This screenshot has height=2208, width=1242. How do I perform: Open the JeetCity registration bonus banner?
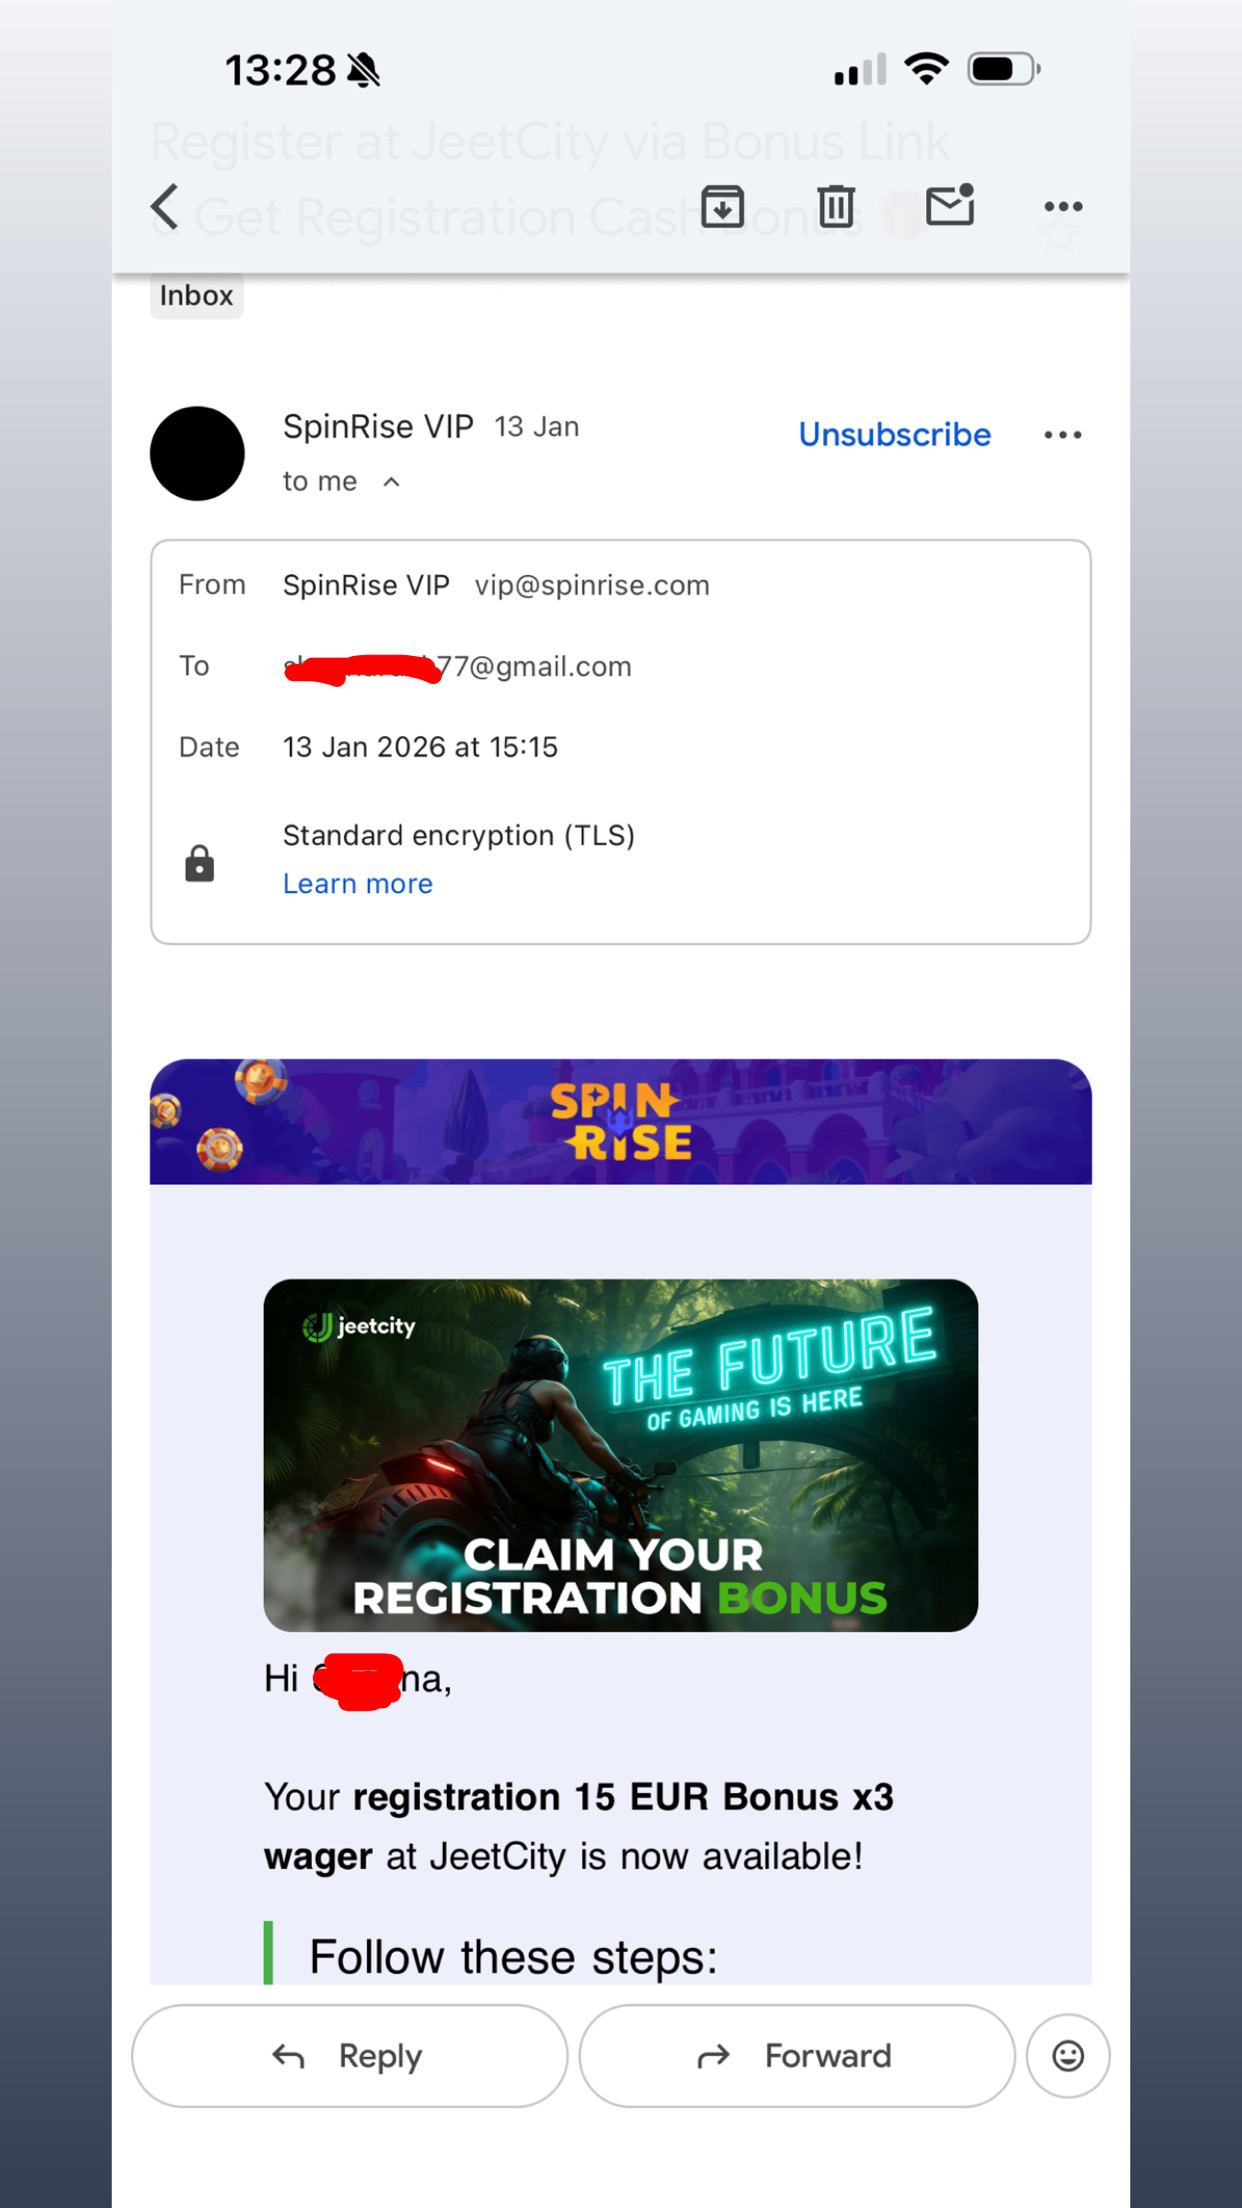621,1455
